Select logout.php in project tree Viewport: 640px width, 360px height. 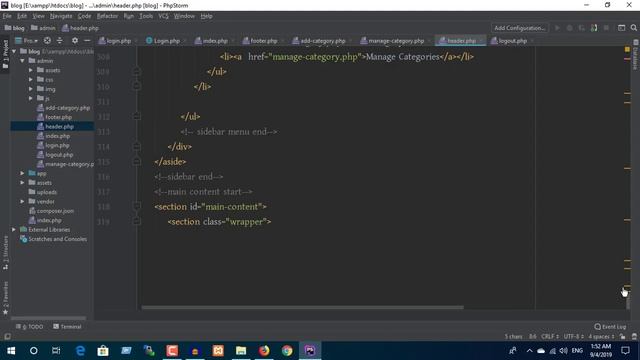click(x=55, y=155)
